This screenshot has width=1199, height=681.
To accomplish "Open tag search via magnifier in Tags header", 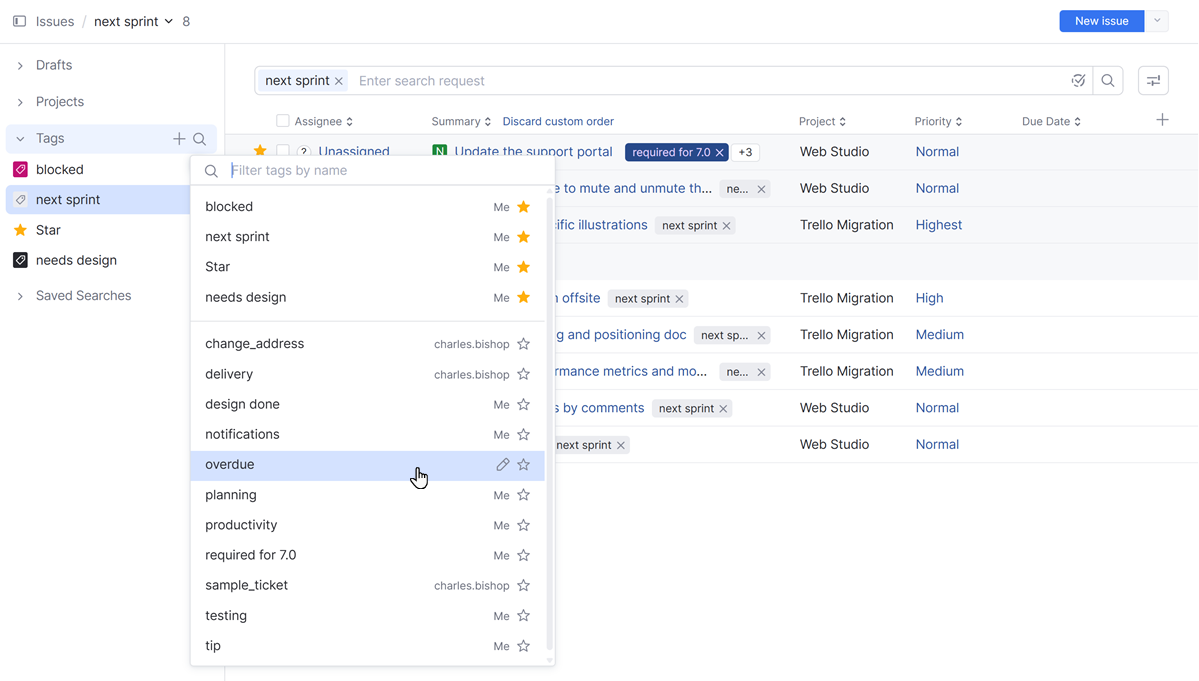I will (200, 138).
